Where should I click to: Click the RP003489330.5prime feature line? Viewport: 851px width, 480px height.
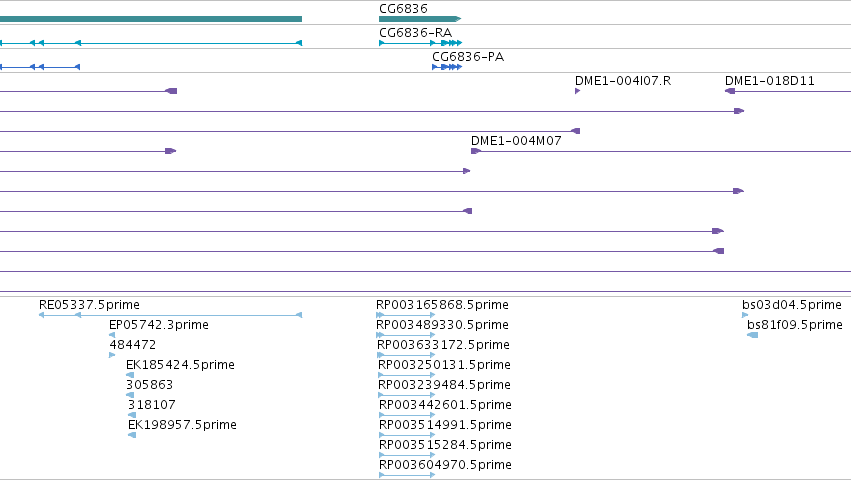pyautogui.click(x=405, y=335)
